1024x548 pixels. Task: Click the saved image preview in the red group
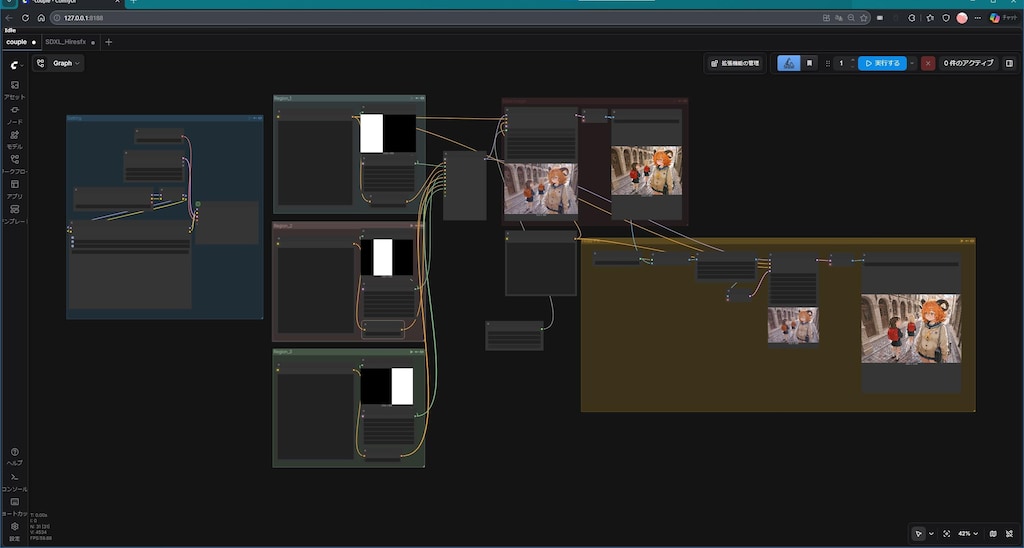647,170
